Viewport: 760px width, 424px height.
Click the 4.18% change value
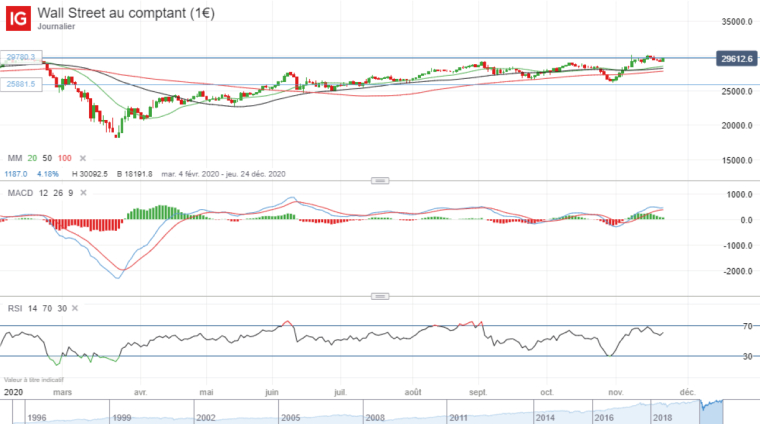pos(48,174)
